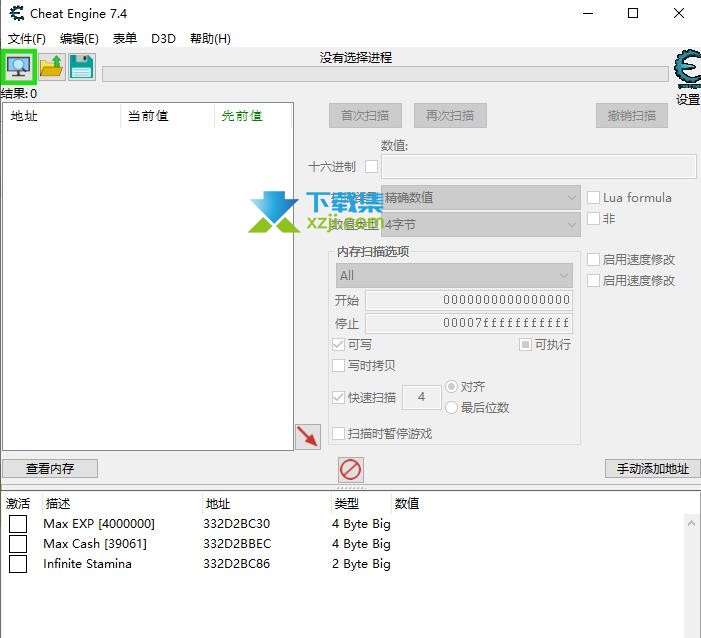Click Max Cash [39061] description text
Screen dimensions: 701x638
click(x=95, y=544)
